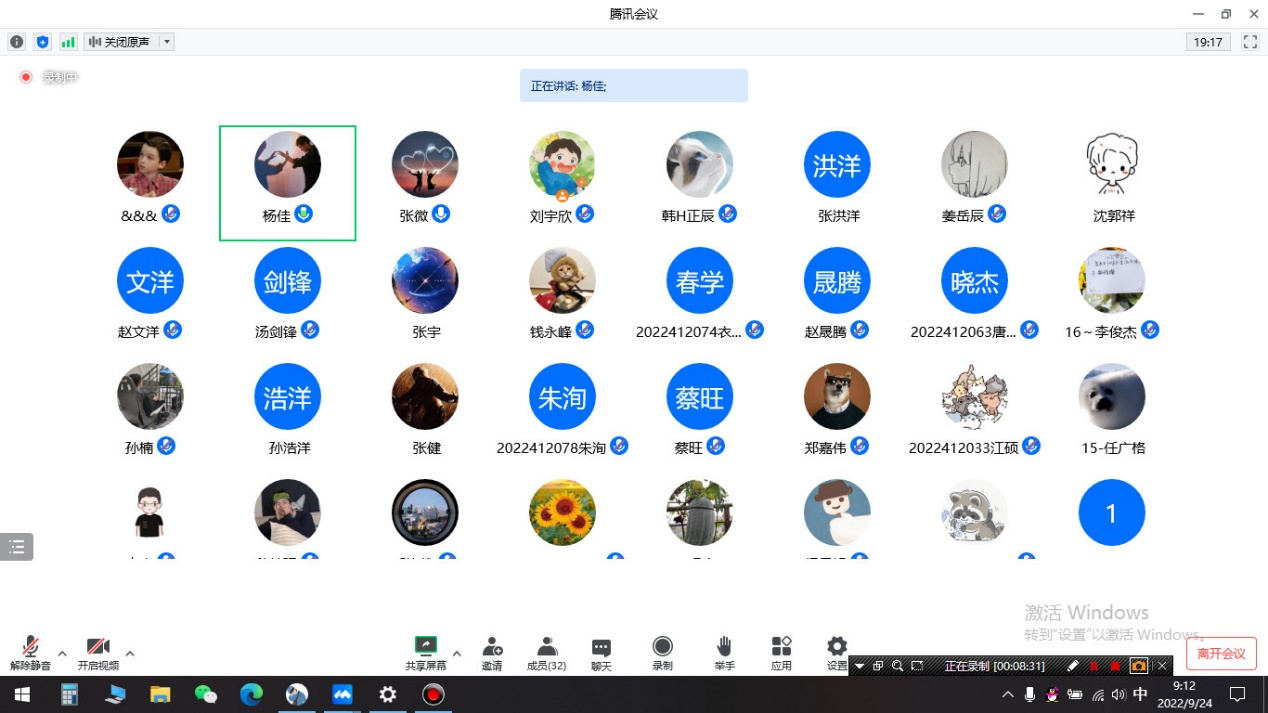Raise hand with the 举手 icon
This screenshot has height=713, width=1268.
(x=724, y=652)
